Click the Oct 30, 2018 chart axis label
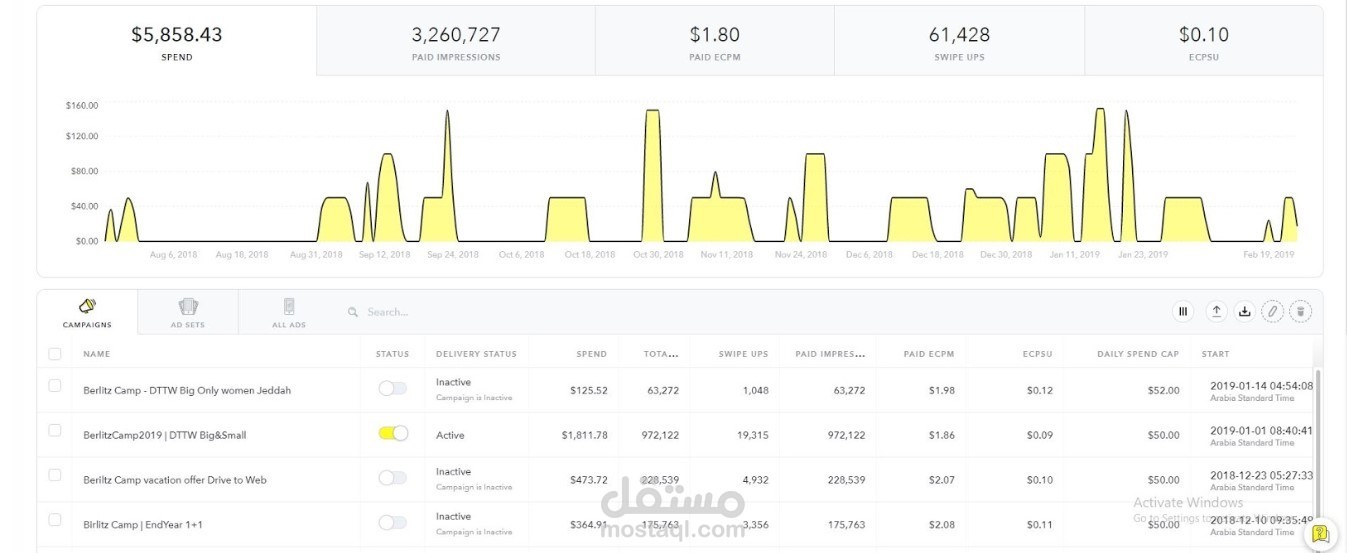The height and width of the screenshot is (553, 1347). (658, 255)
